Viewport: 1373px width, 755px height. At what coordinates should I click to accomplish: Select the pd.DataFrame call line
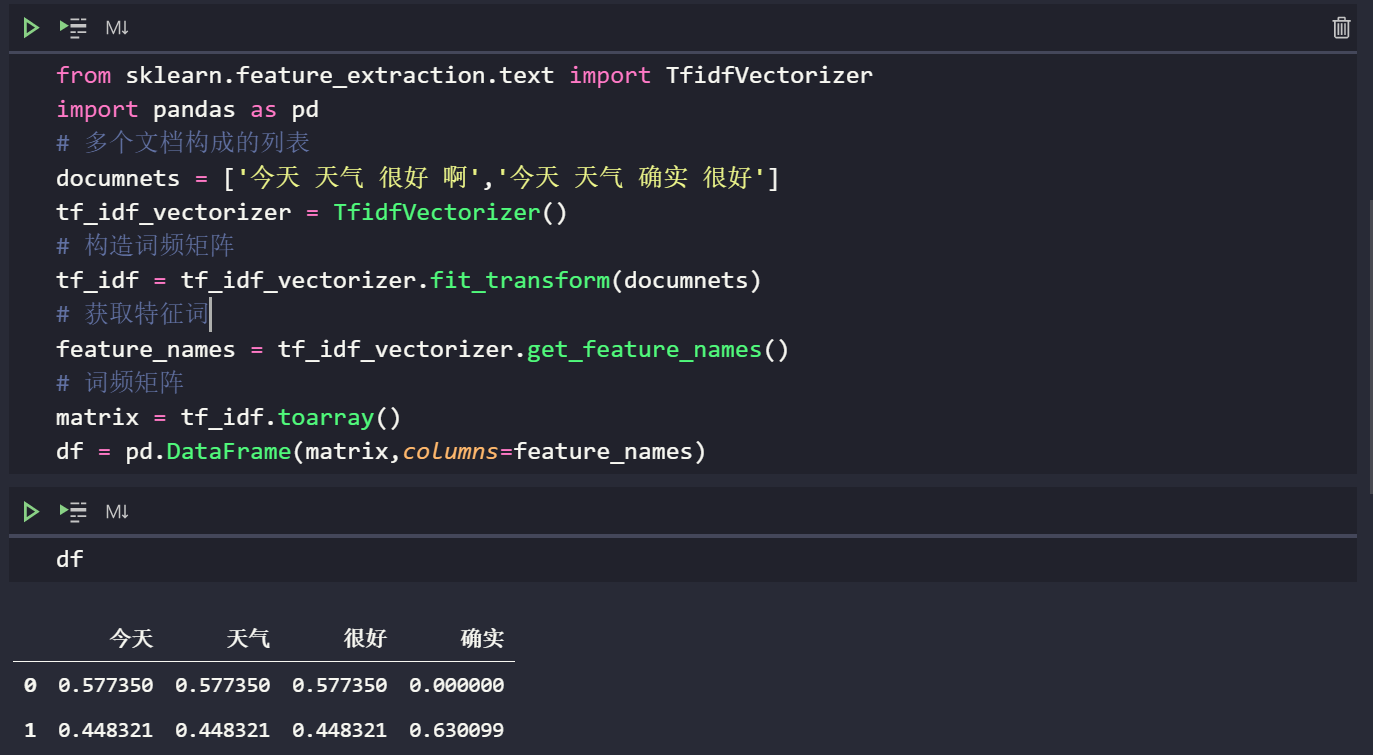pyautogui.click(x=380, y=450)
